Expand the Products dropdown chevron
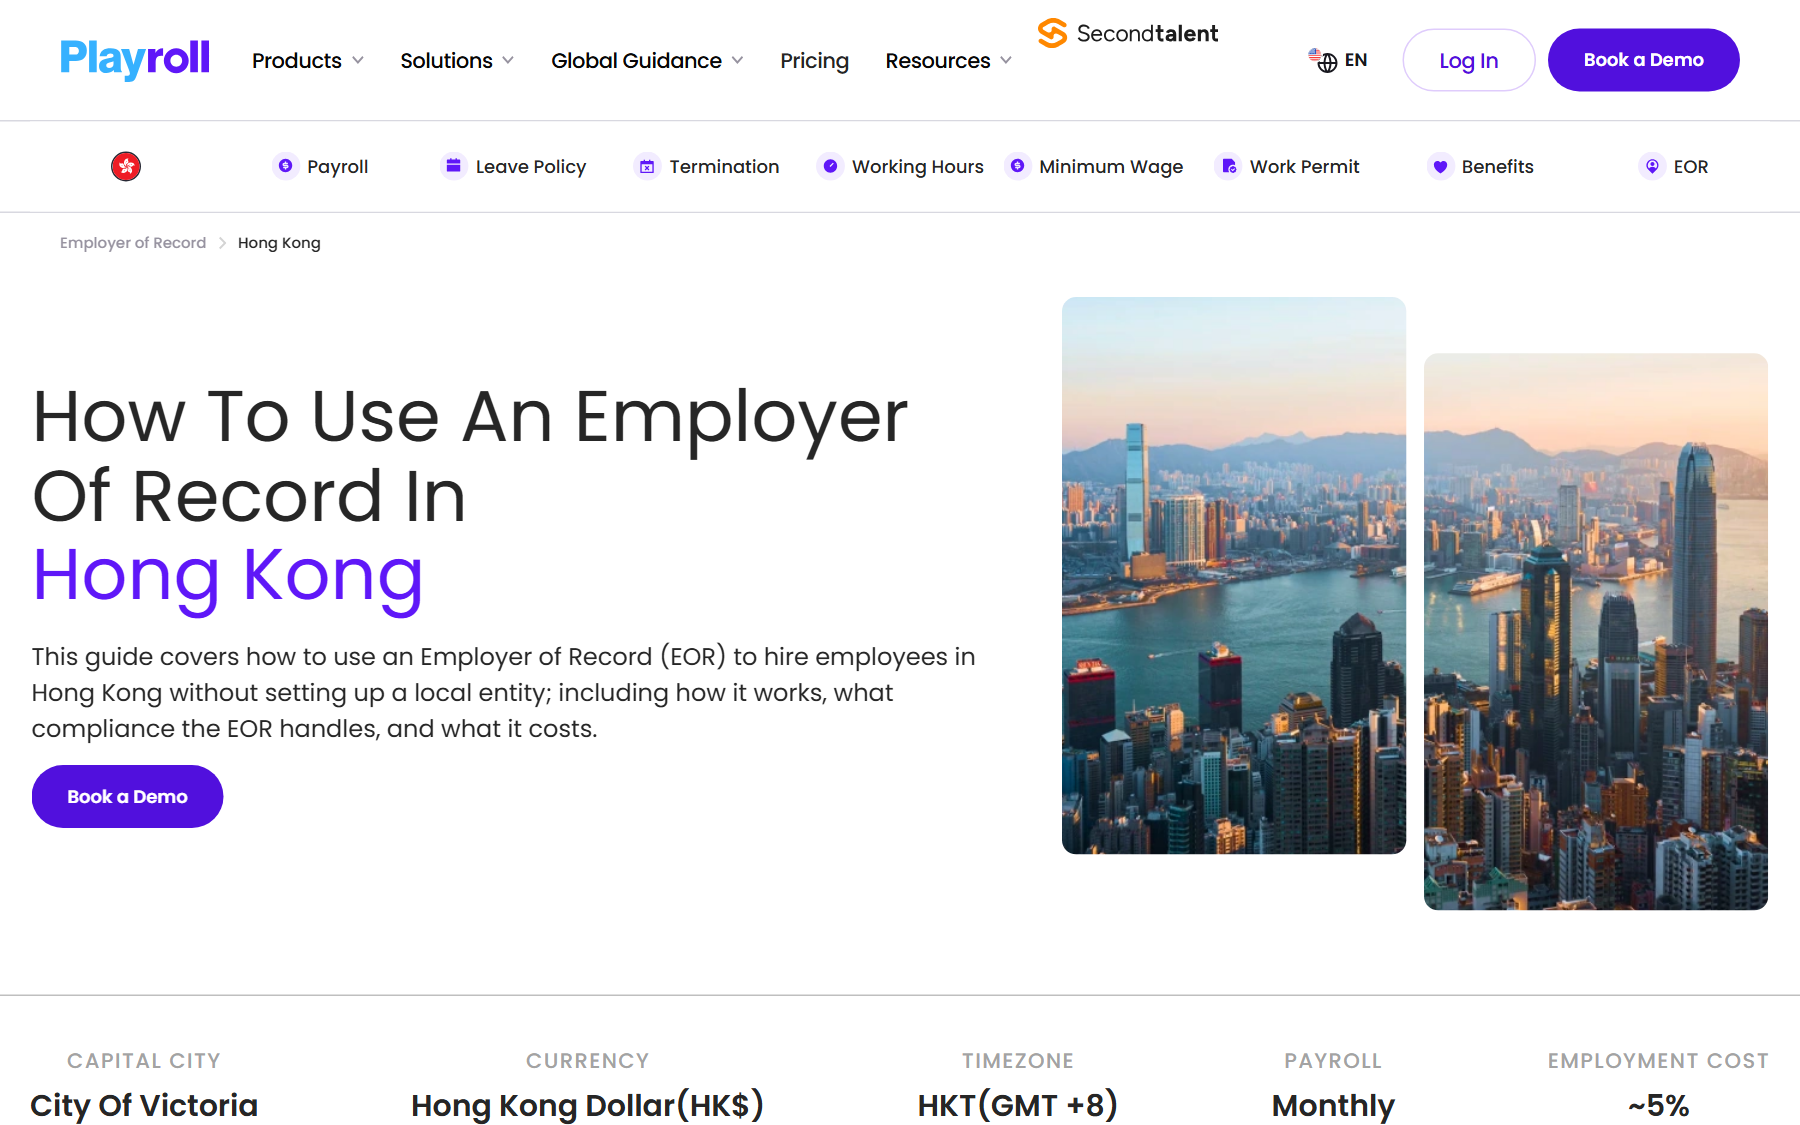 click(x=358, y=60)
